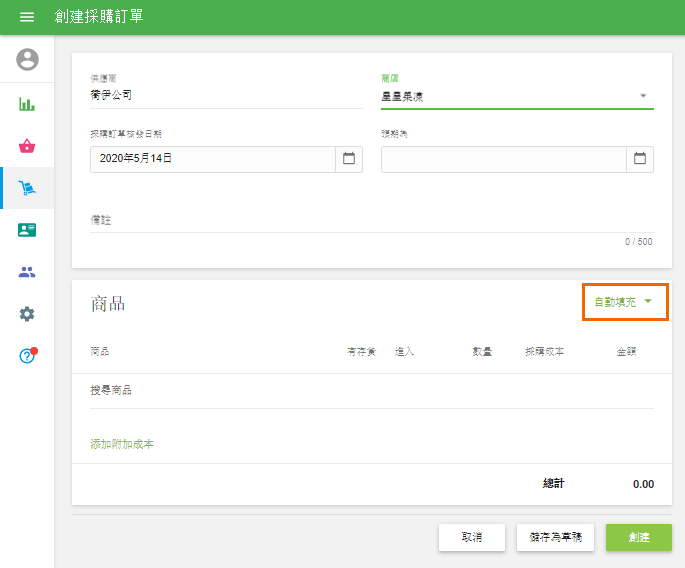Click the 進入 column header

click(x=404, y=352)
